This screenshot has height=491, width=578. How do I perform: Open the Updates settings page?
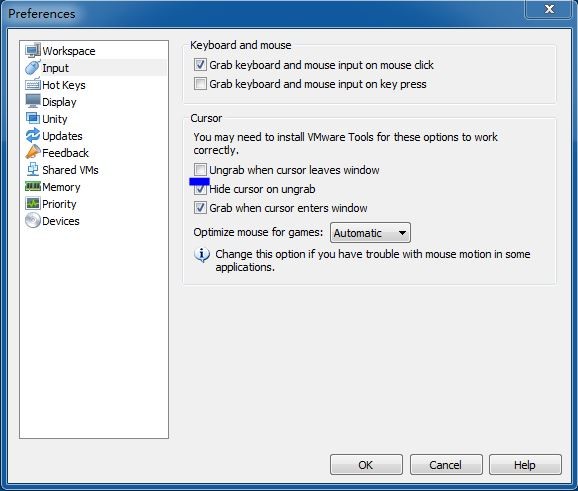point(62,136)
